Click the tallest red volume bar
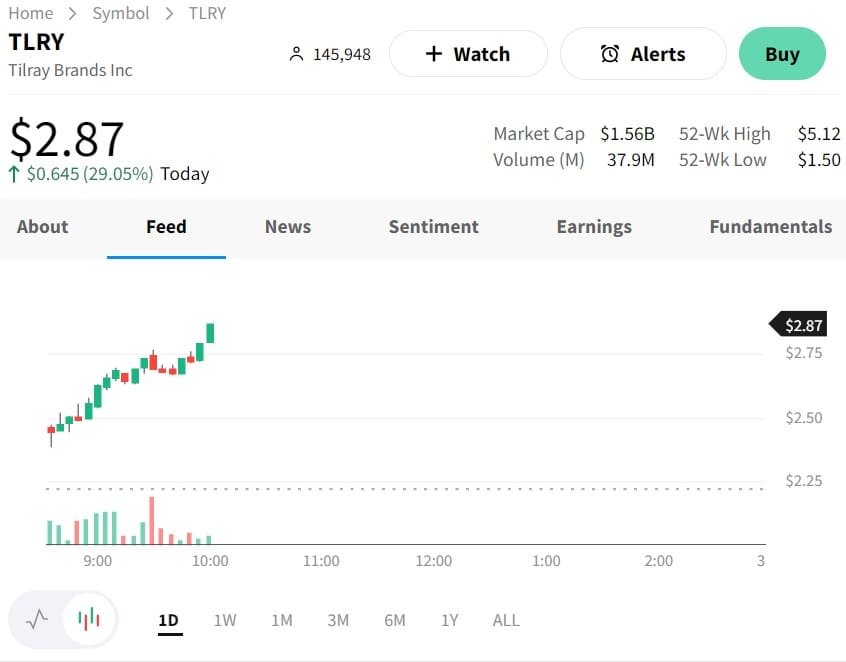 pos(151,521)
